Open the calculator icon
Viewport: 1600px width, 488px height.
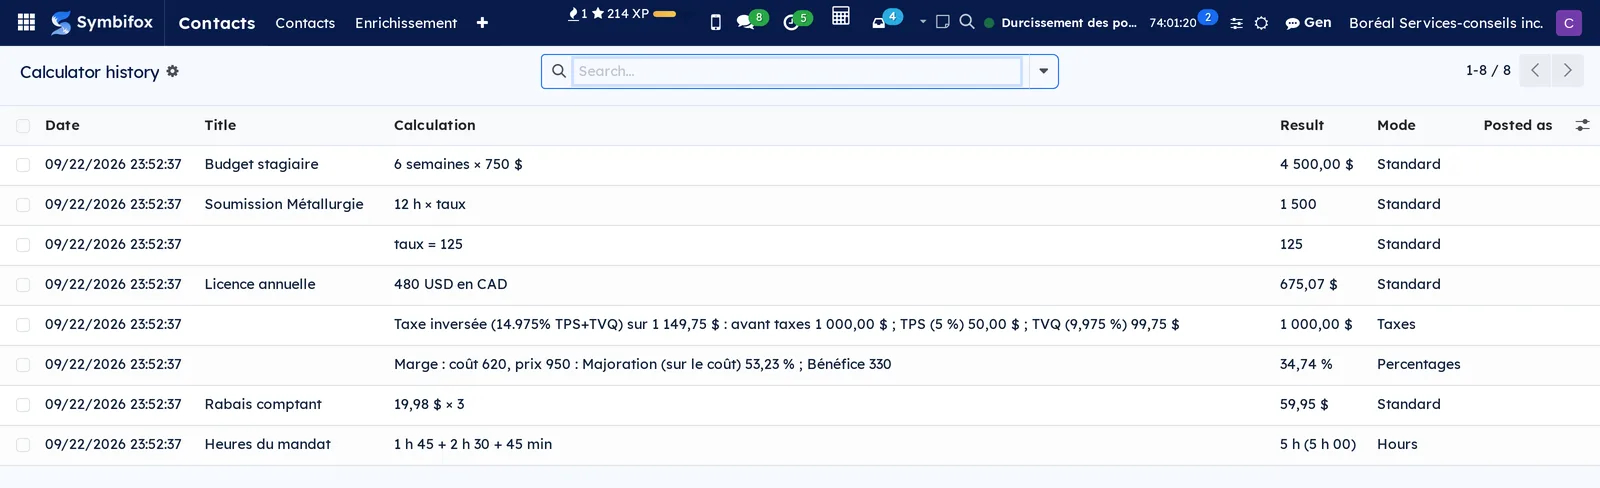(x=841, y=16)
